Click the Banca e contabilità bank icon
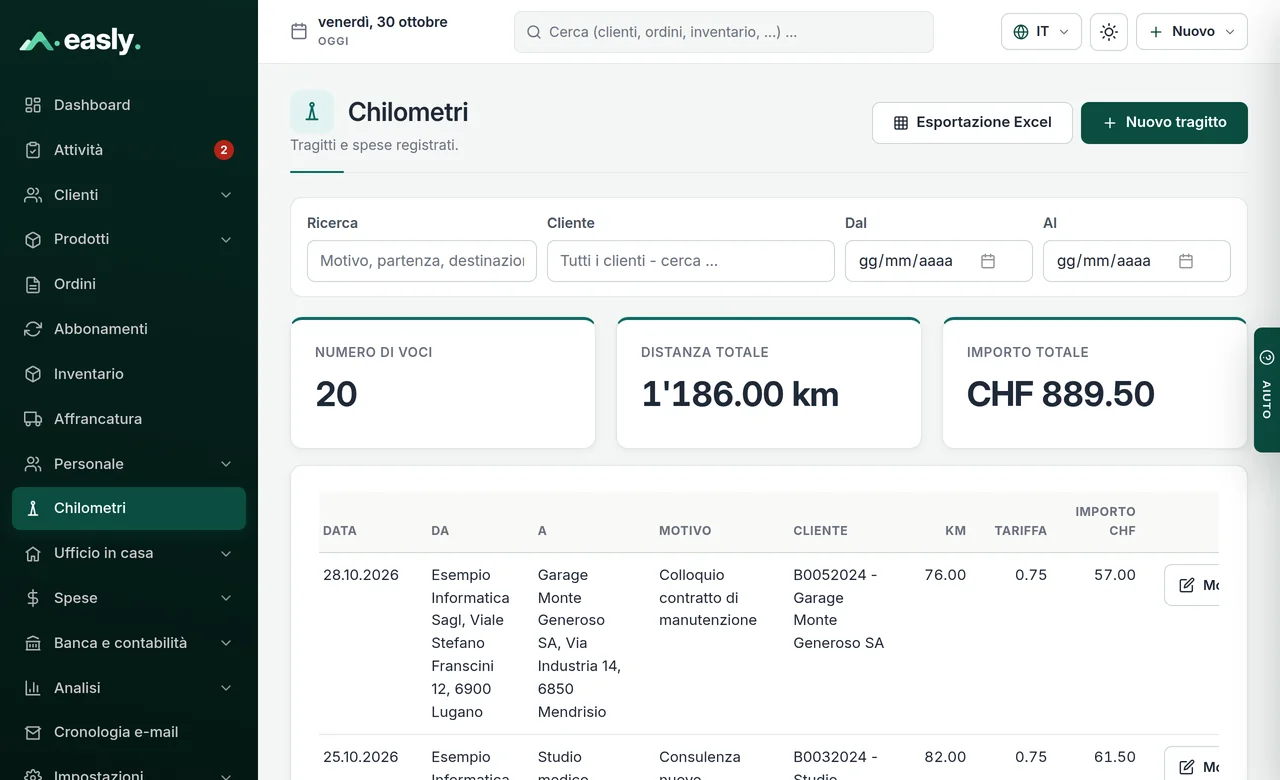Viewport: 1280px width, 780px height. [33, 643]
